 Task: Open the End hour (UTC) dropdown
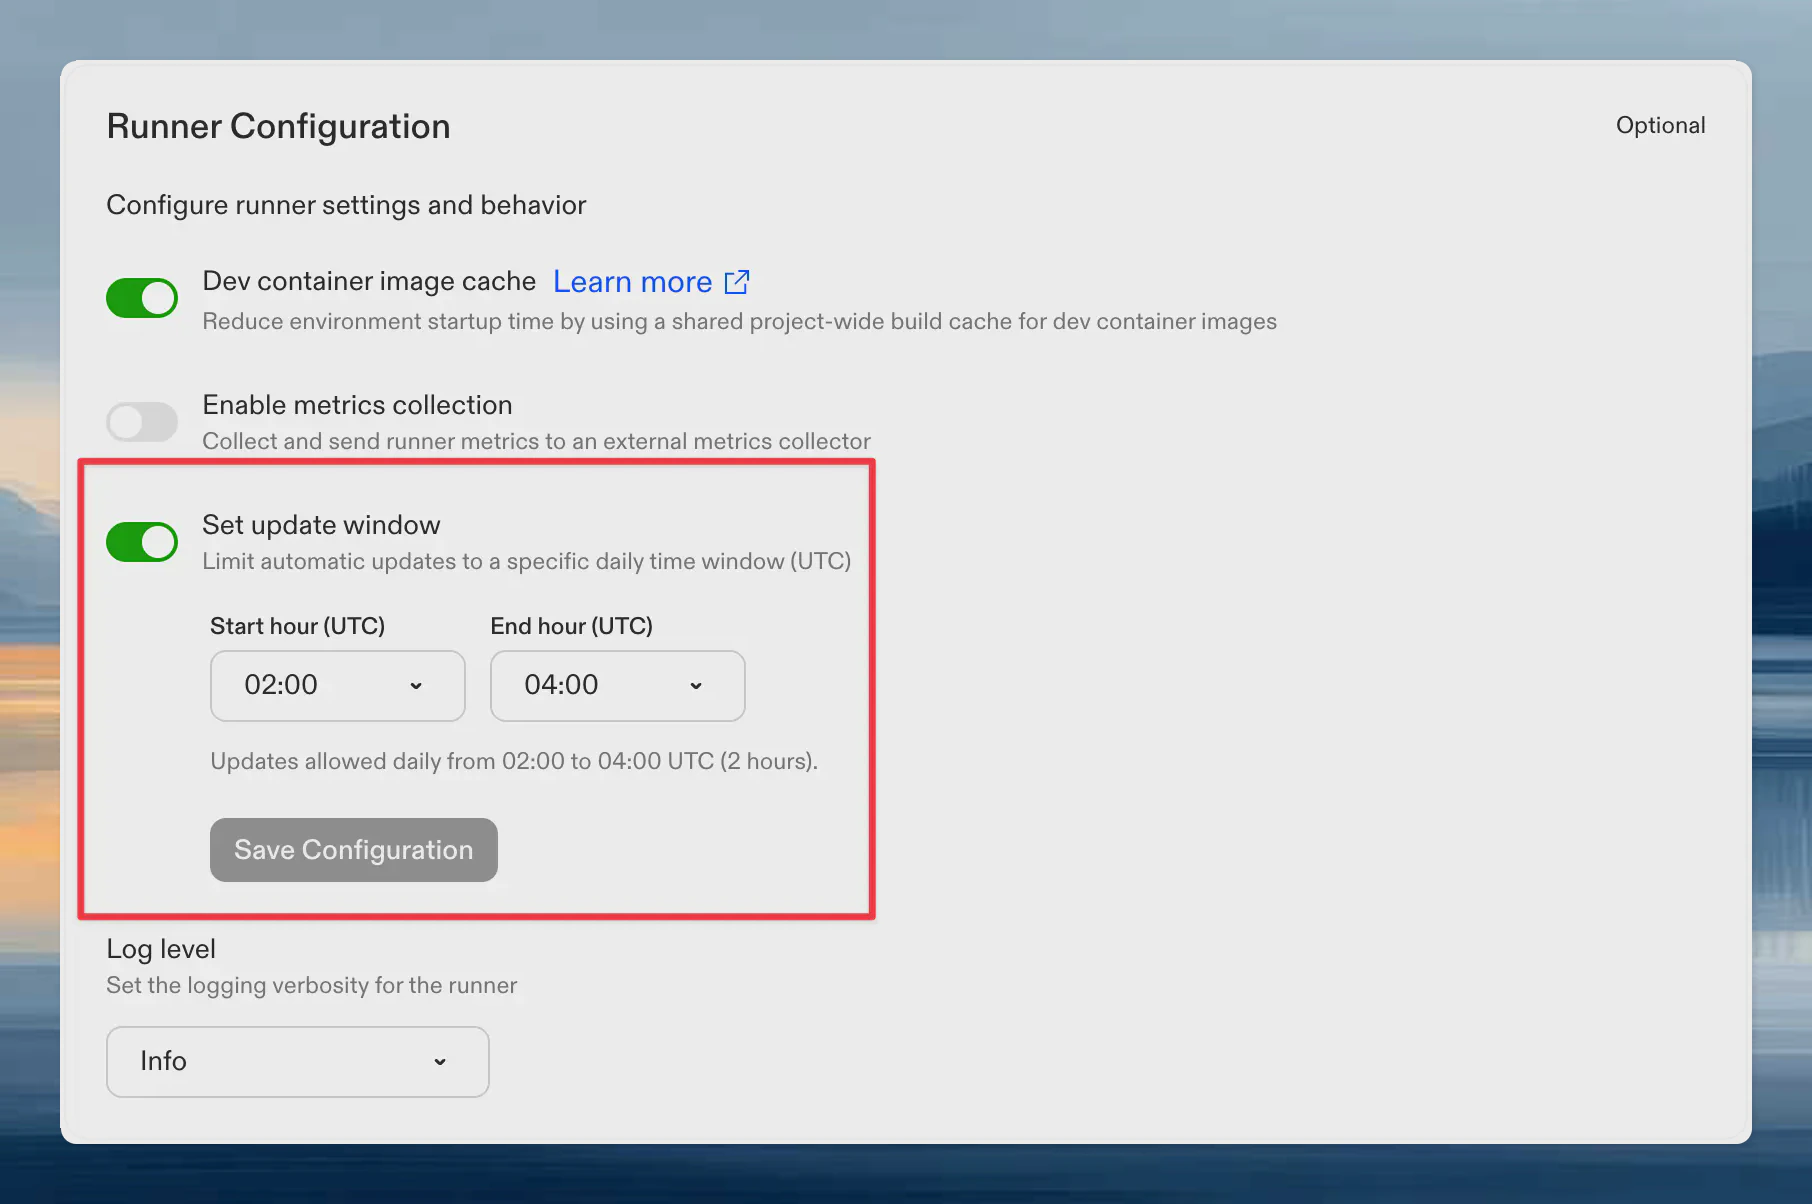tap(617, 686)
